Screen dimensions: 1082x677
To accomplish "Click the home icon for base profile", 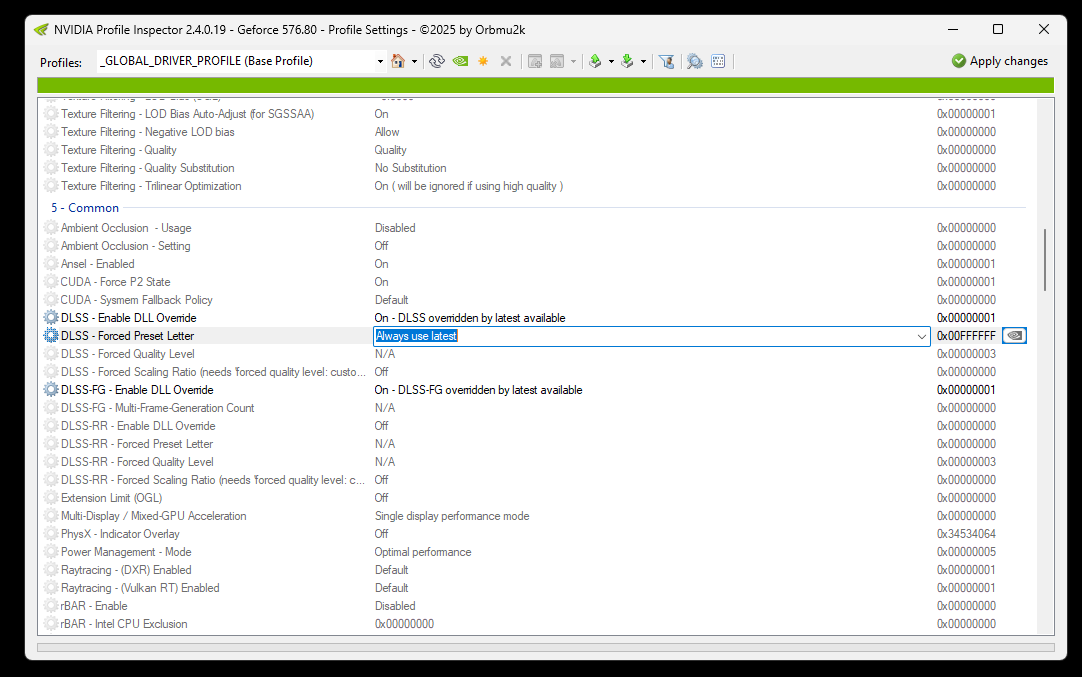I will [x=397, y=61].
